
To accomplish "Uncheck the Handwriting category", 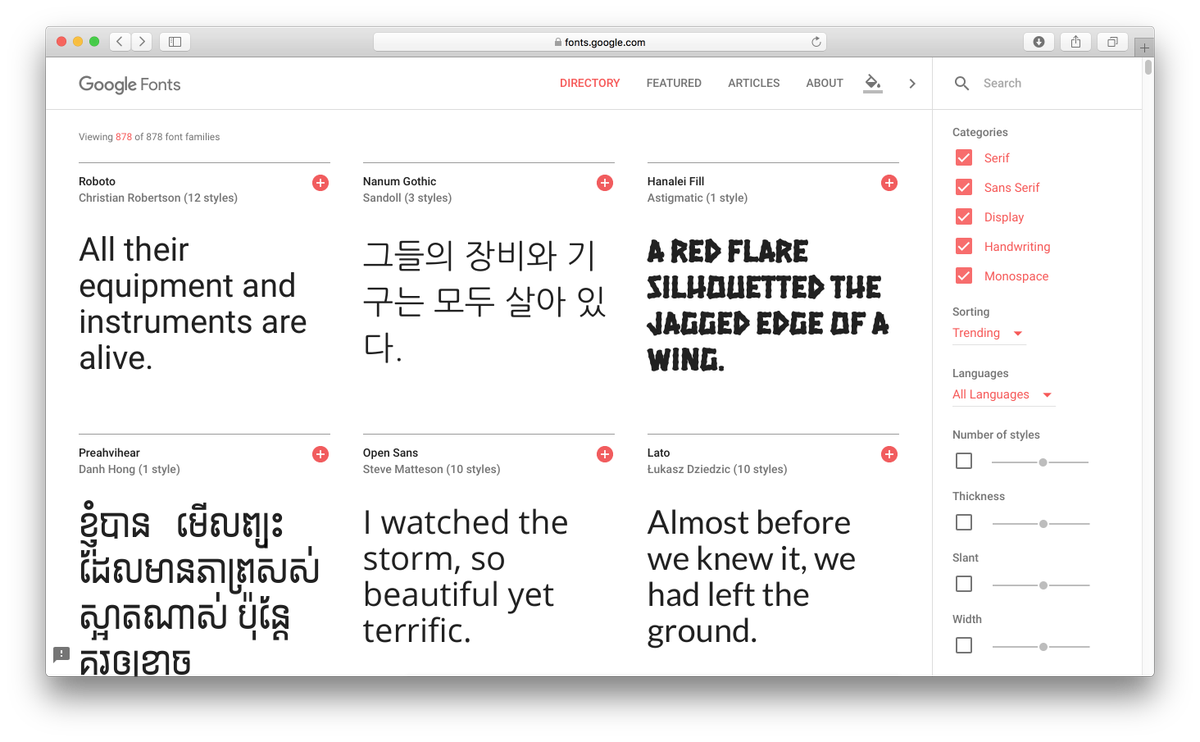I will [964, 246].
